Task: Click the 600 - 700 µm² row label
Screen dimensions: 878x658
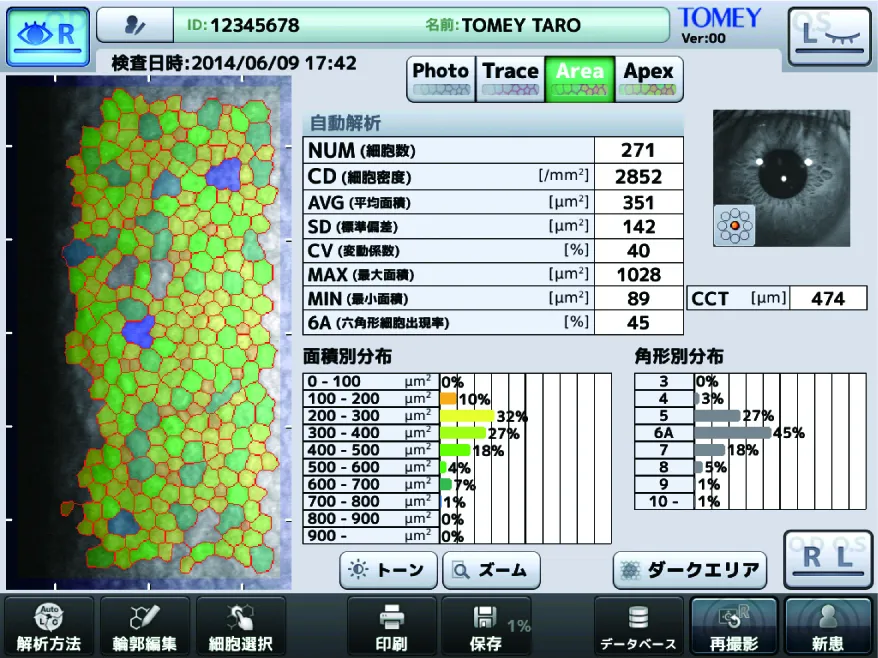Action: (371, 484)
